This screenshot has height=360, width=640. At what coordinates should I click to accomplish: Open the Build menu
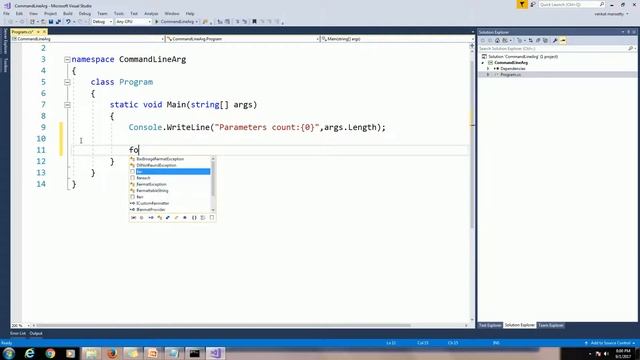(68, 13)
